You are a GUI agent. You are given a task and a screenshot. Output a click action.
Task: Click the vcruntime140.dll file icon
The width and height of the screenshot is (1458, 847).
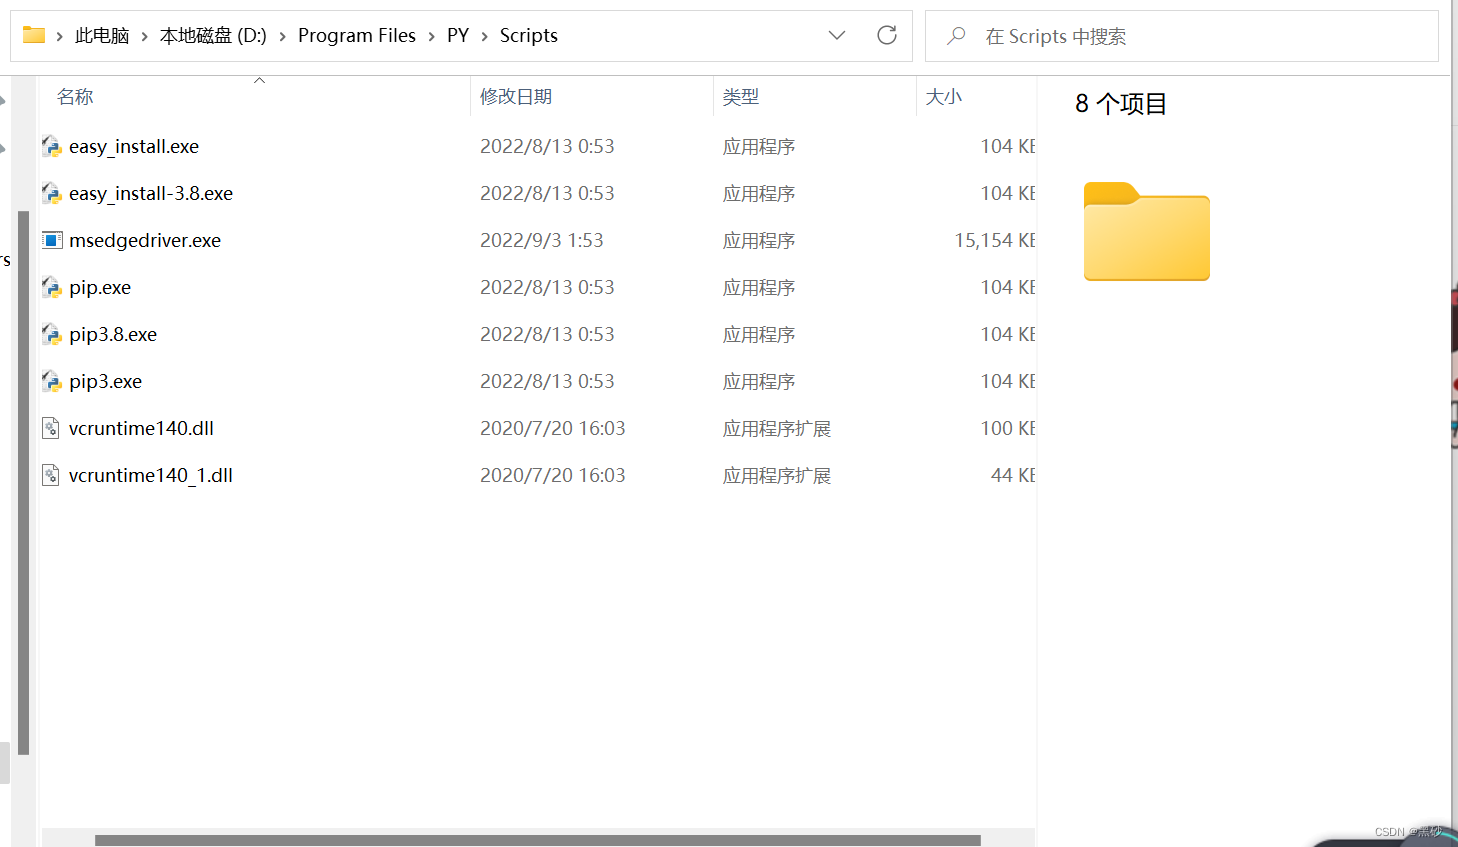51,429
